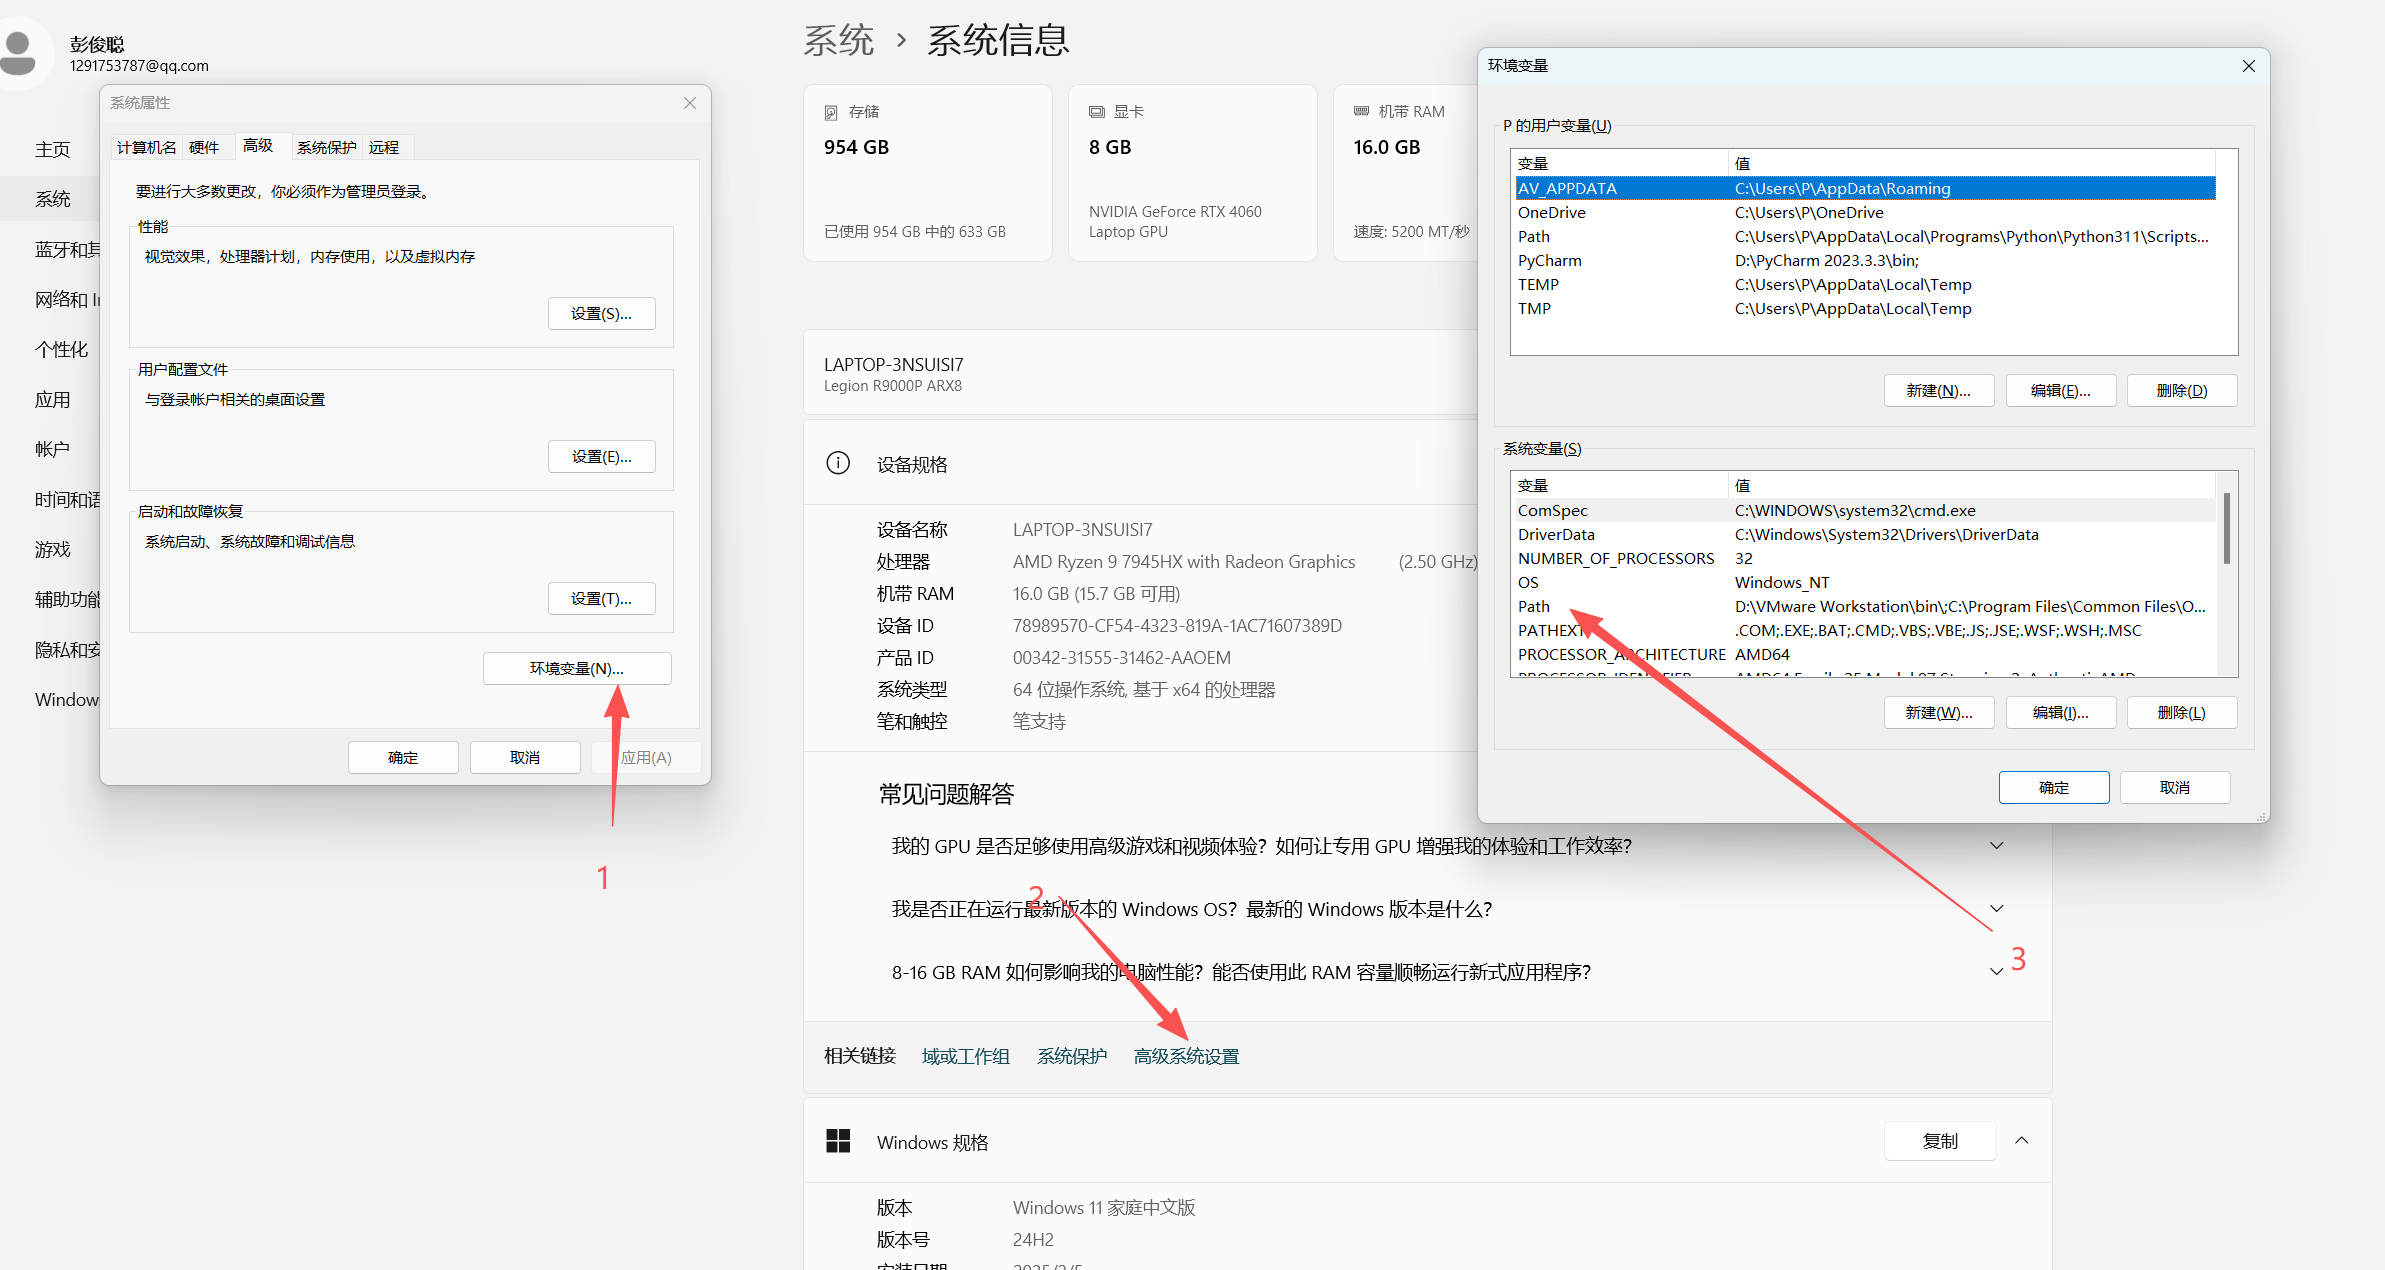Screen dimensions: 2385x1270
Task: Click the installed RAM card icon
Action: click(x=1361, y=111)
